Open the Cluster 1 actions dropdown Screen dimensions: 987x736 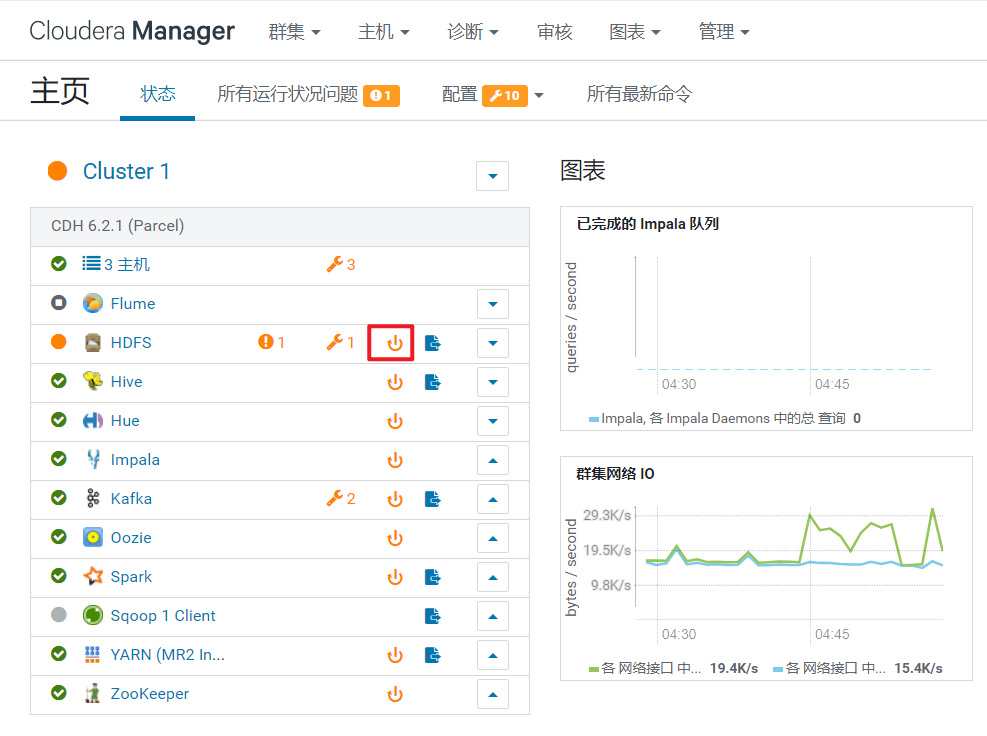tap(493, 176)
